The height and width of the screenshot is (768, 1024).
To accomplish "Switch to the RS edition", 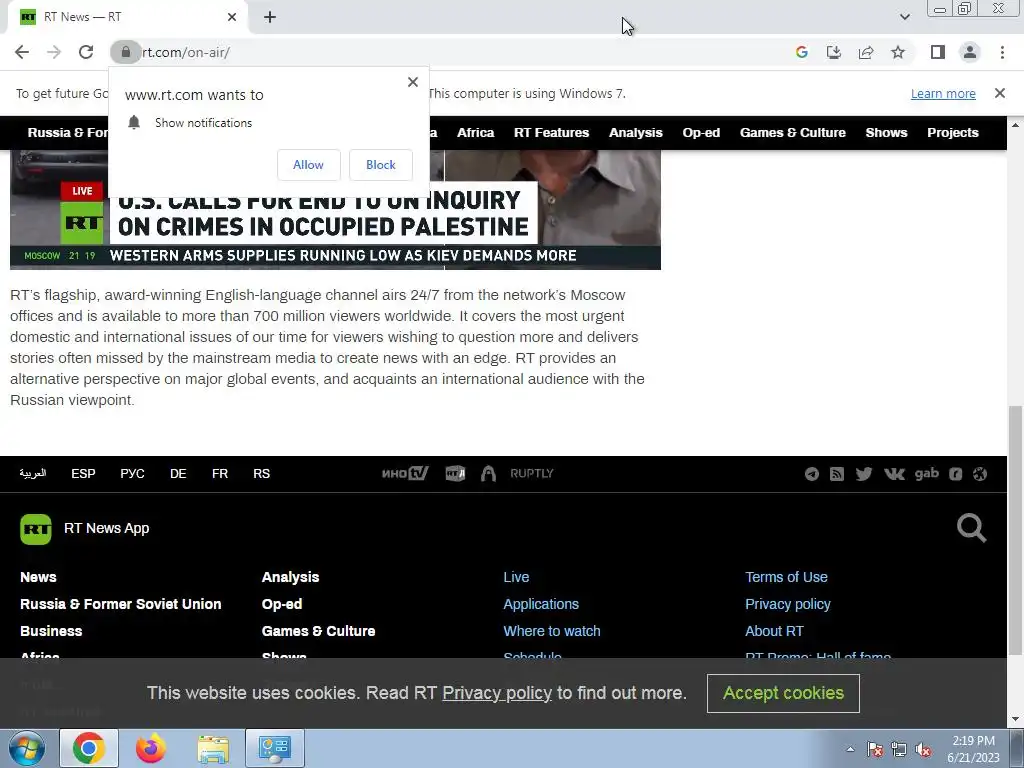I will [x=261, y=473].
